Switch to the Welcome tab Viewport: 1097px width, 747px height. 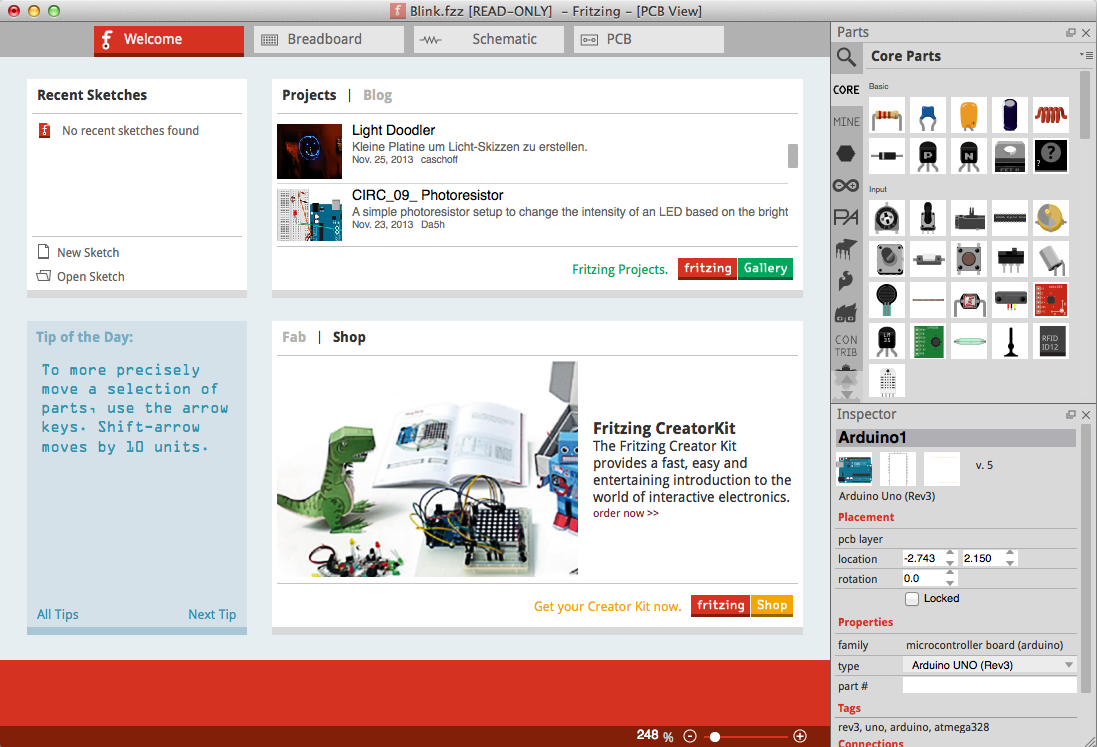(169, 40)
